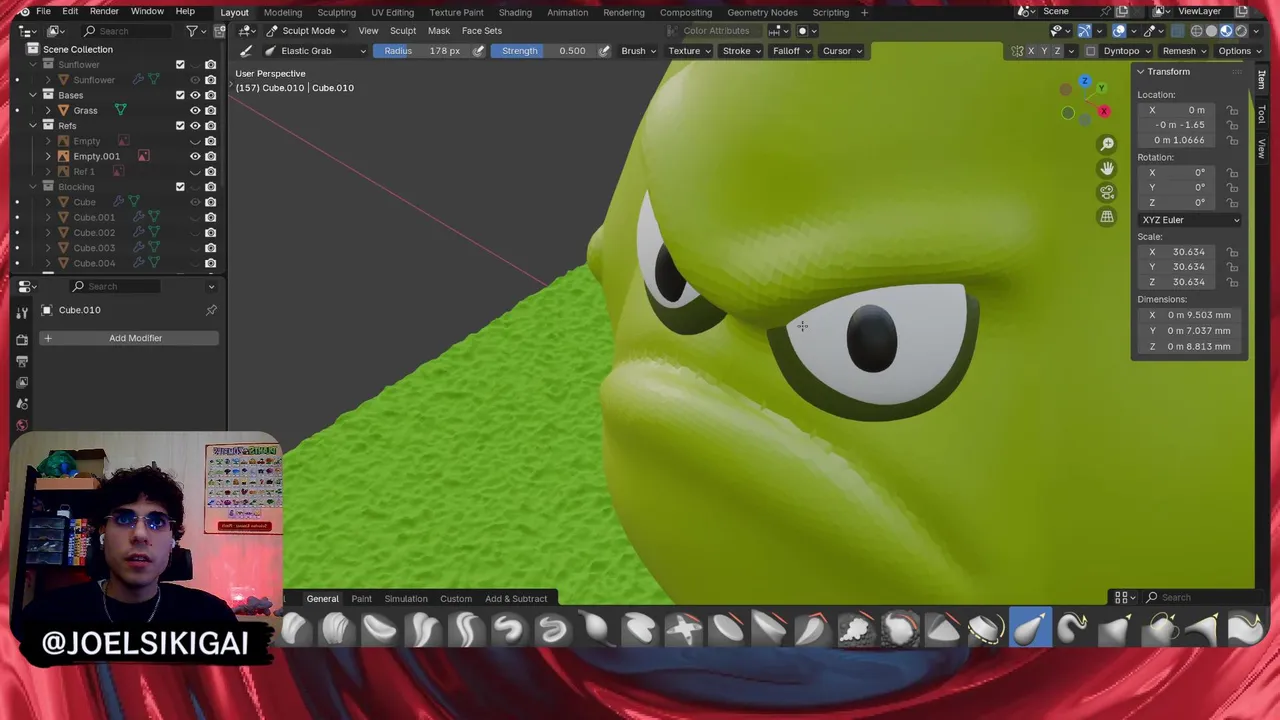Open the XYZ Euler rotation mode dropdown
This screenshot has height=720, width=1280.
pos(1190,220)
